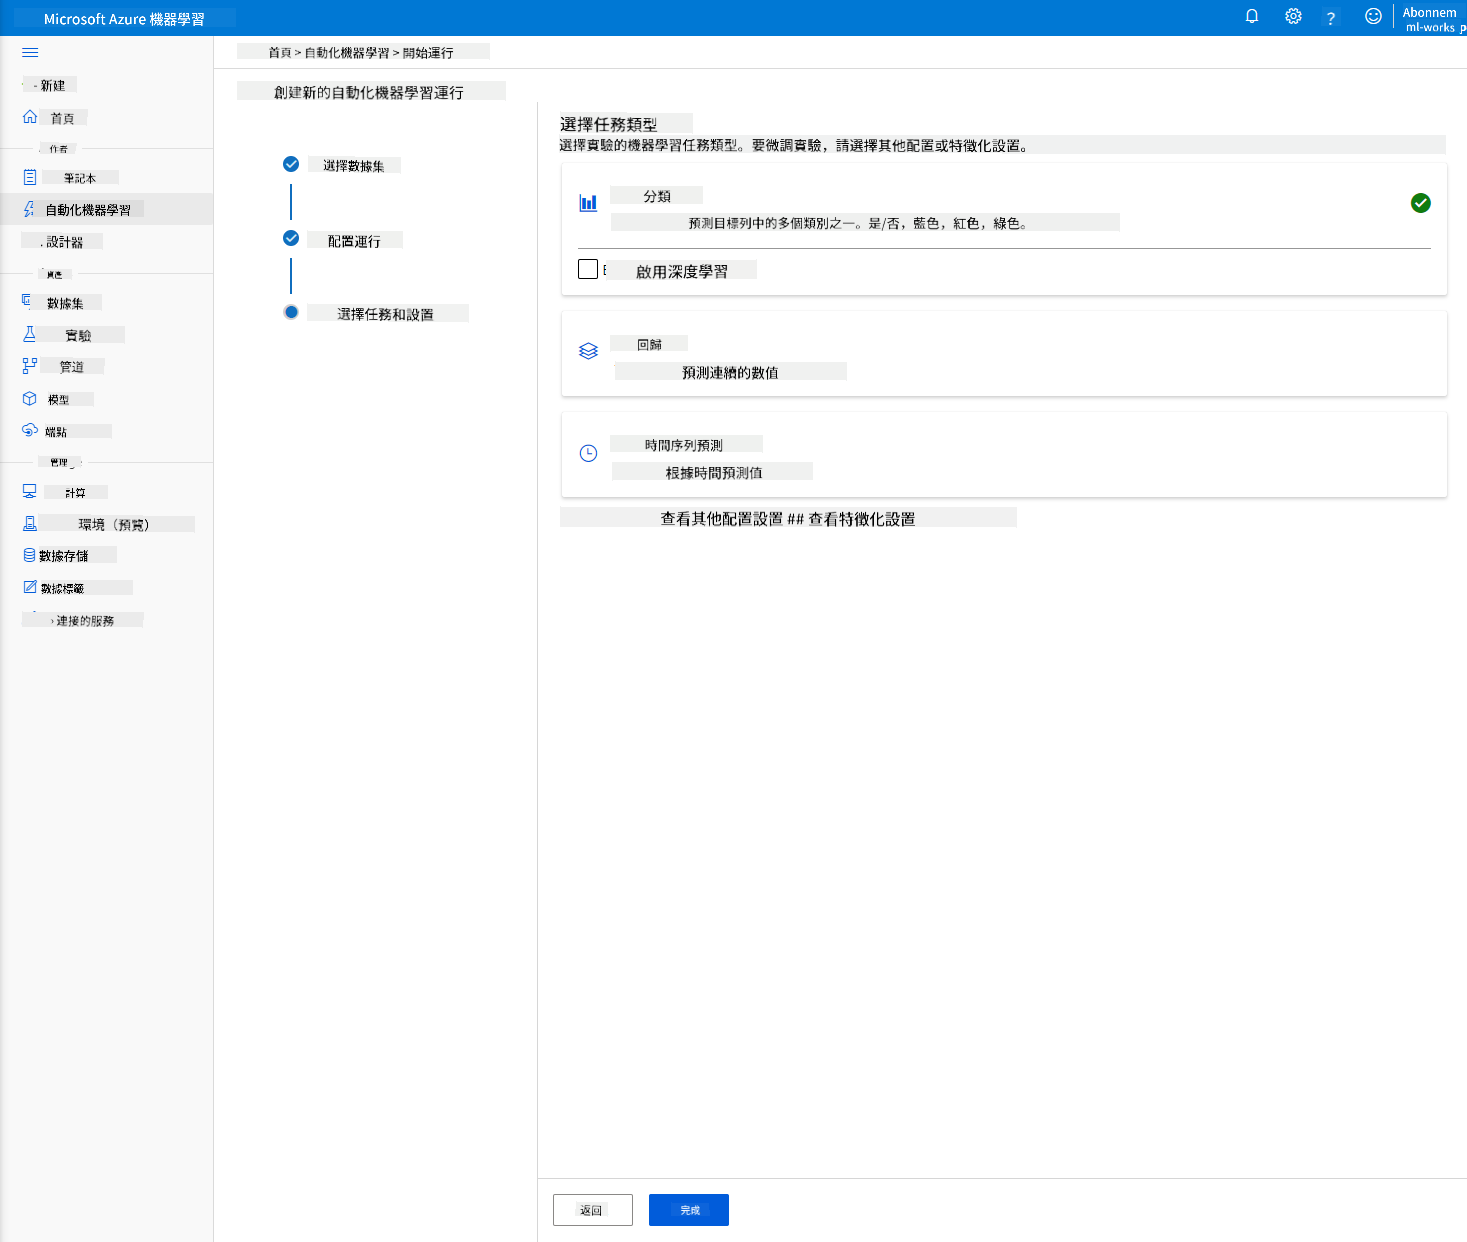Click the 根據時間預測值 description text

[x=714, y=472]
